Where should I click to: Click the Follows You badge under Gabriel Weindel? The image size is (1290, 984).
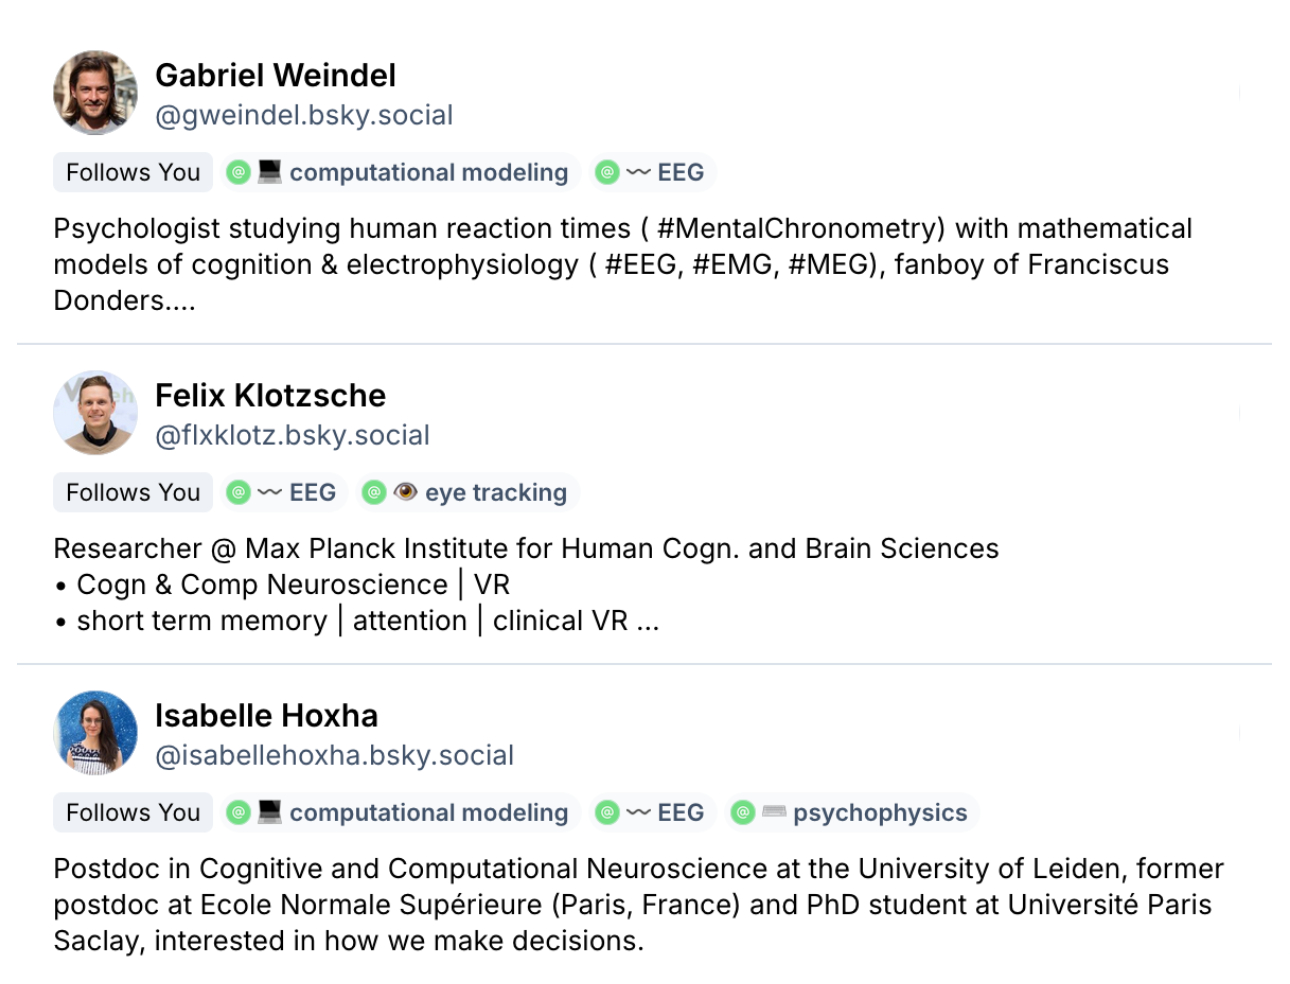pyautogui.click(x=133, y=172)
